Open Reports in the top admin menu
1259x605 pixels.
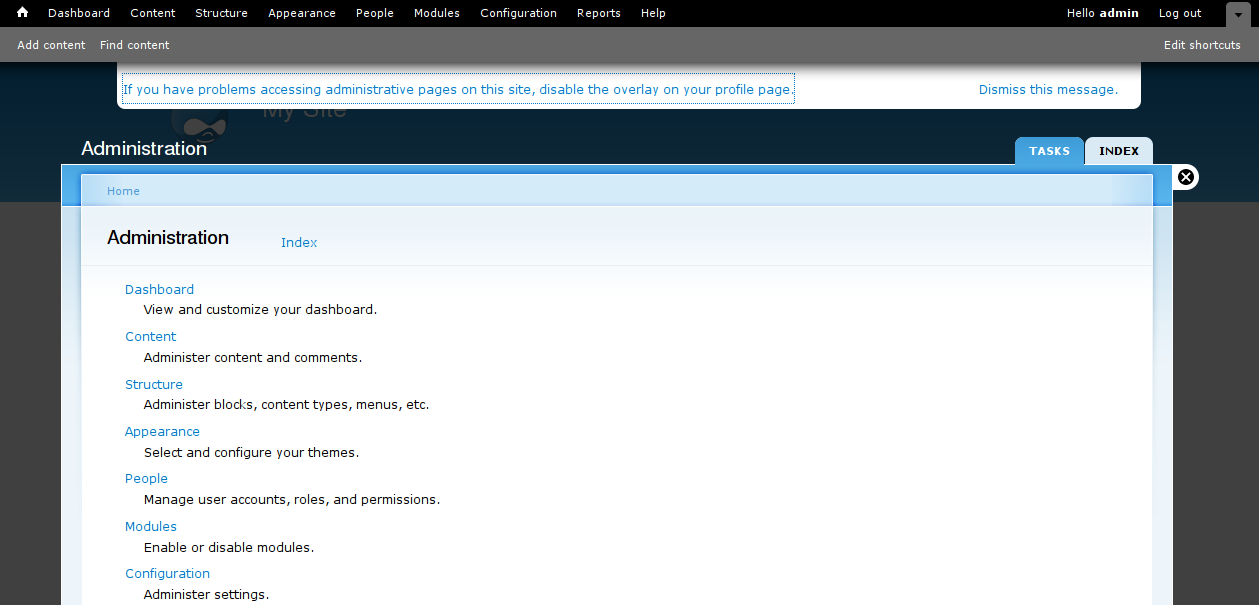599,13
